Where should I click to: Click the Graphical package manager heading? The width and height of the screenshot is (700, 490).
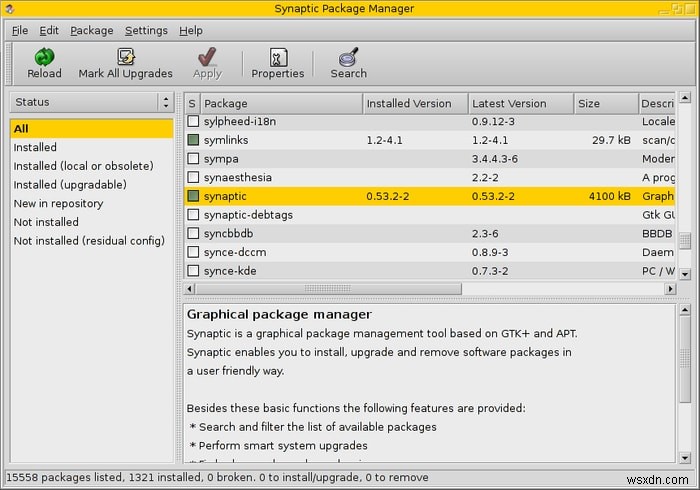(279, 315)
